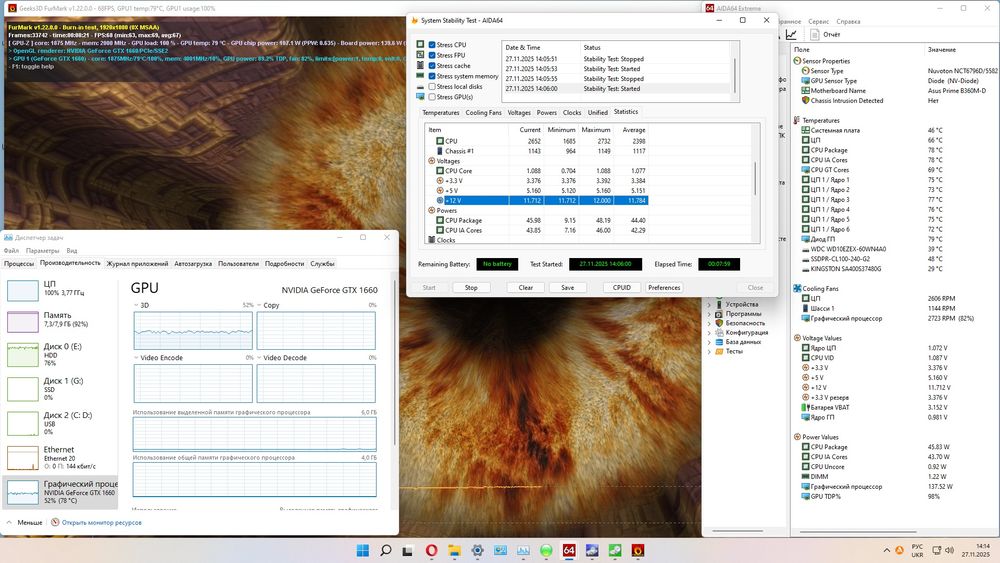Collapse Task Manager with Меньше button

(x=24, y=522)
